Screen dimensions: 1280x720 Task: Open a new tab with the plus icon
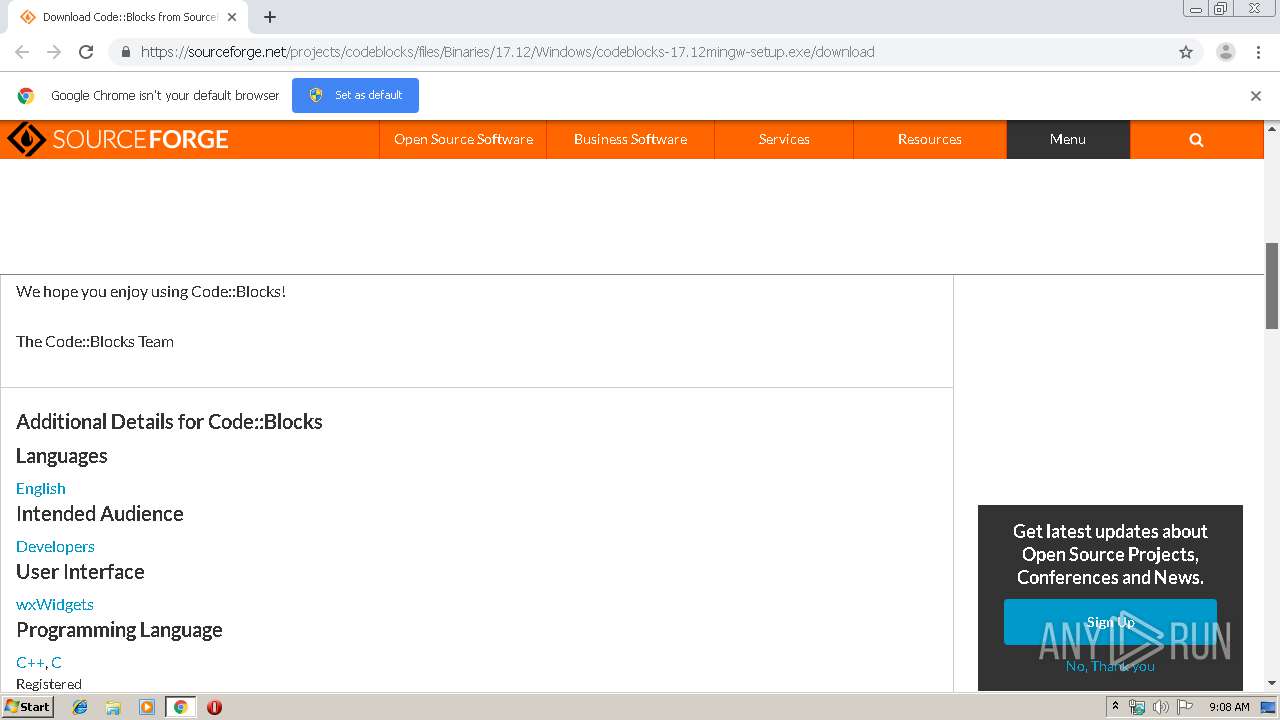(270, 17)
